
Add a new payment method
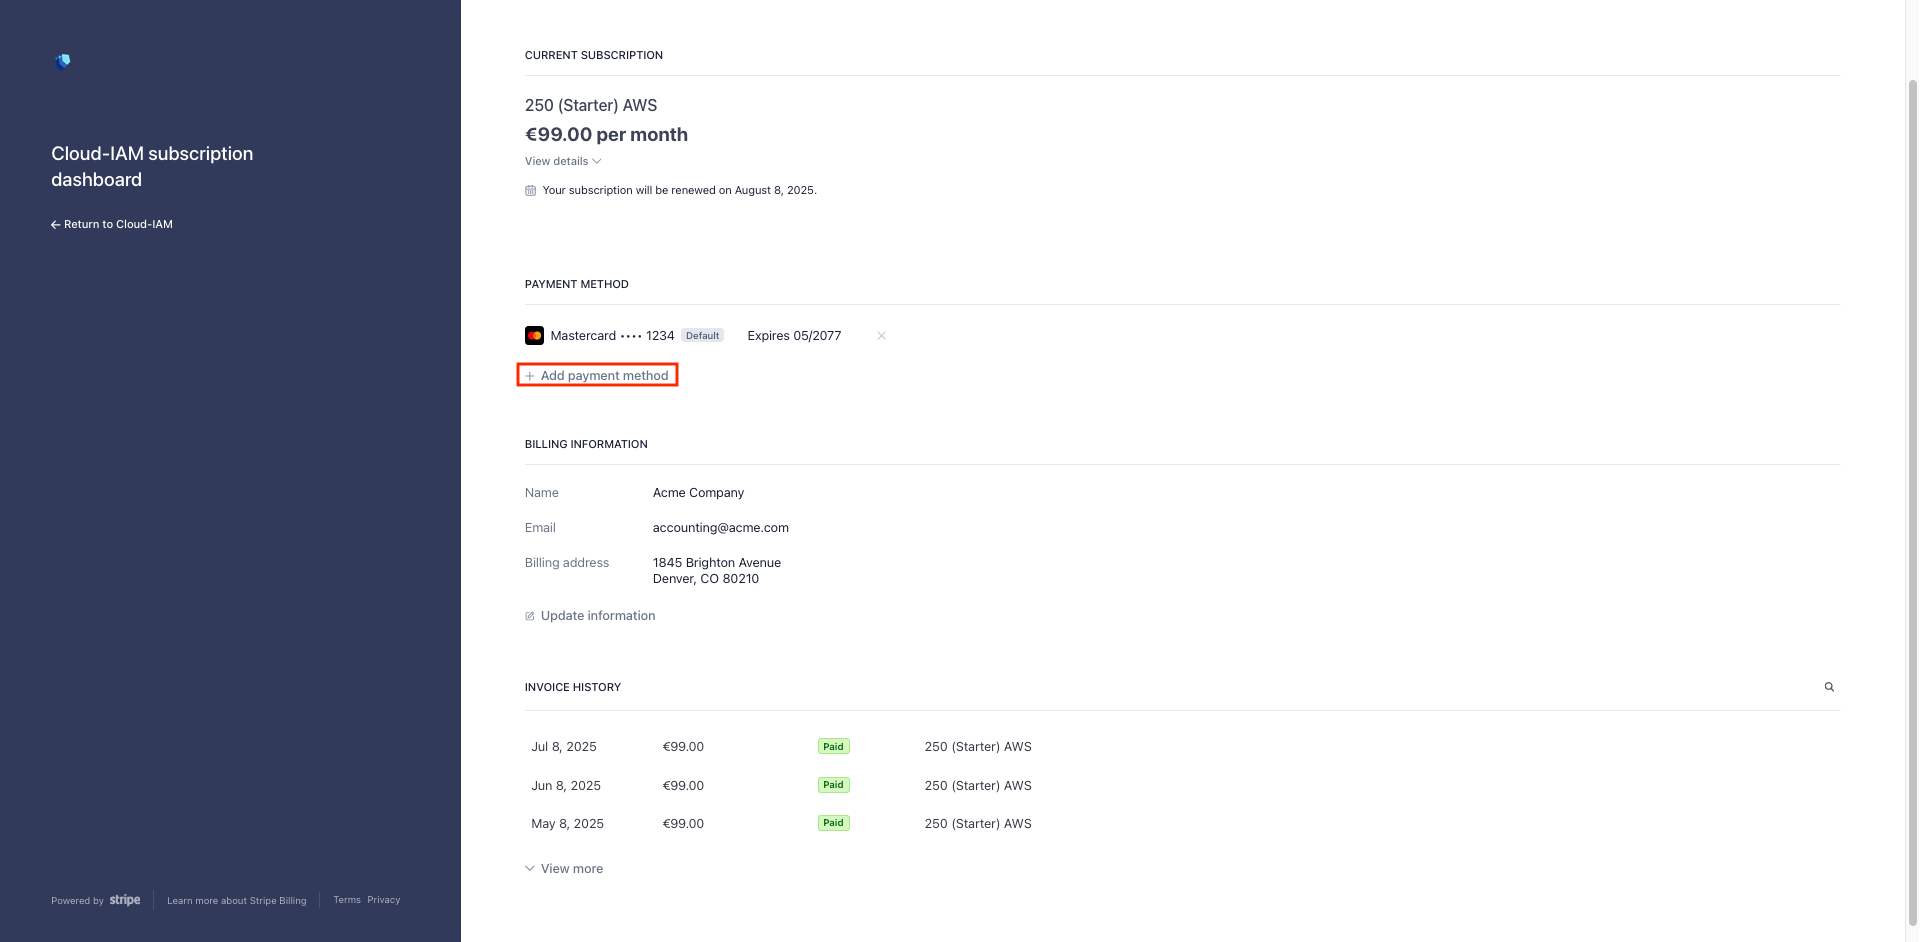(x=597, y=375)
